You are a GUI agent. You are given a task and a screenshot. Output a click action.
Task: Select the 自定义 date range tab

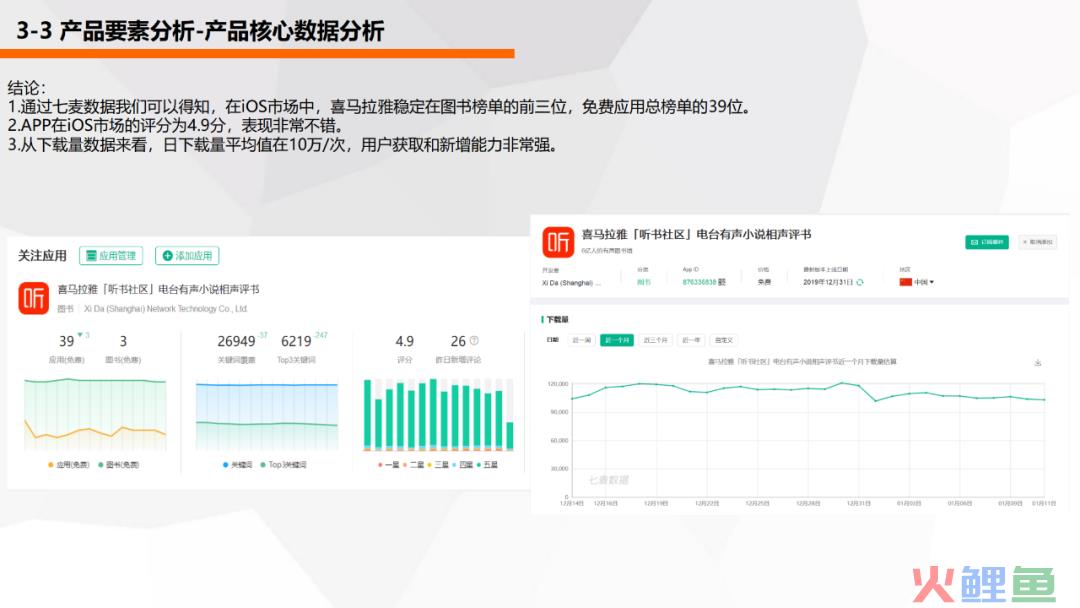(723, 340)
